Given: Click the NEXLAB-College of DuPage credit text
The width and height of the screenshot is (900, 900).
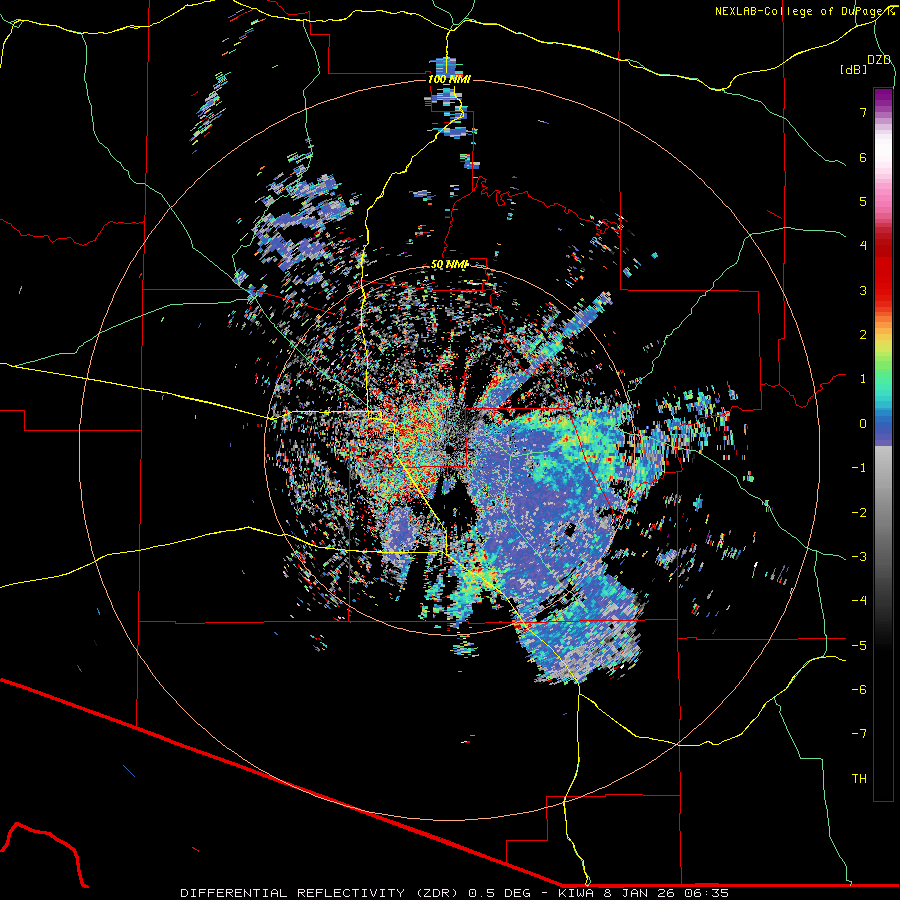Looking at the screenshot, I should click(x=804, y=11).
